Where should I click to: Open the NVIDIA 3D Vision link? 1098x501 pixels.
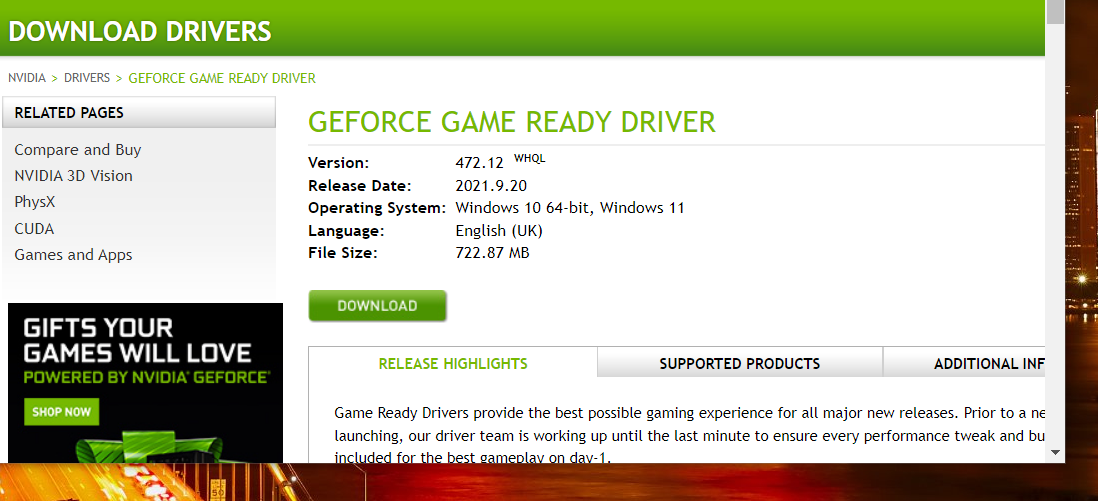(x=74, y=176)
